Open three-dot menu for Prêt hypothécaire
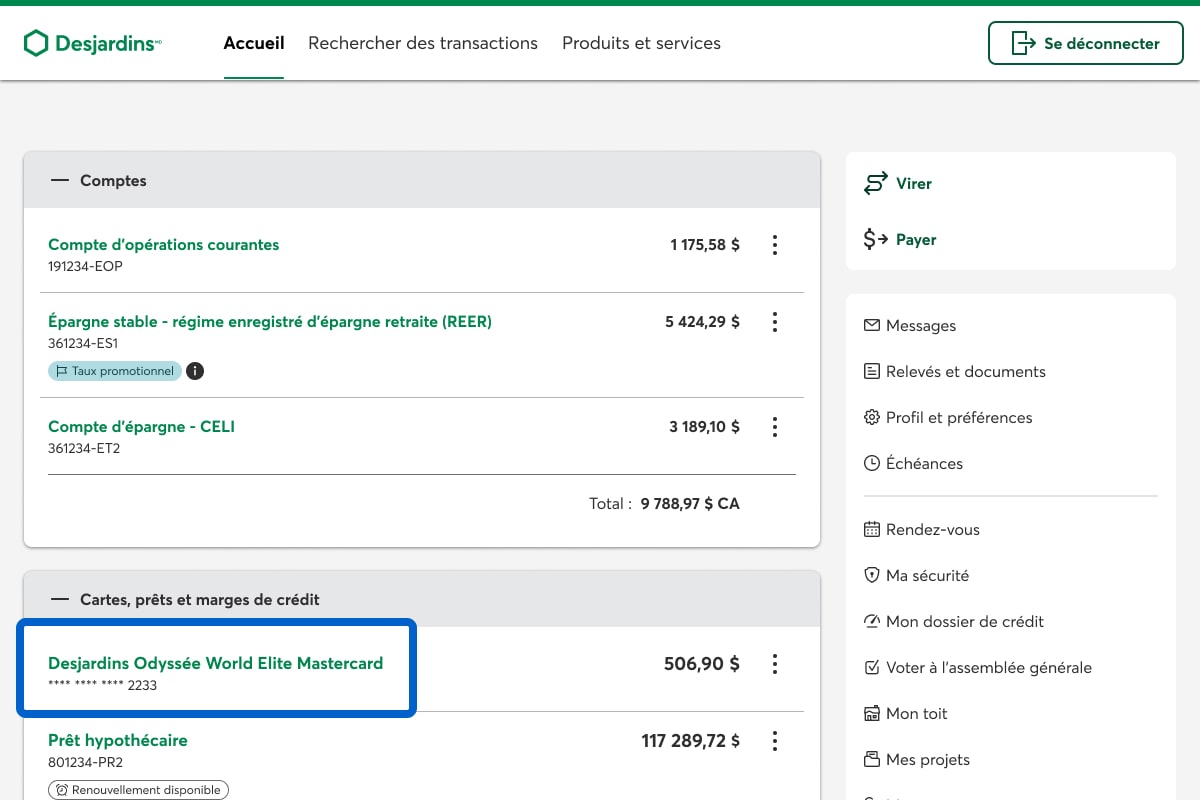Image resolution: width=1200 pixels, height=800 pixels. pos(774,741)
